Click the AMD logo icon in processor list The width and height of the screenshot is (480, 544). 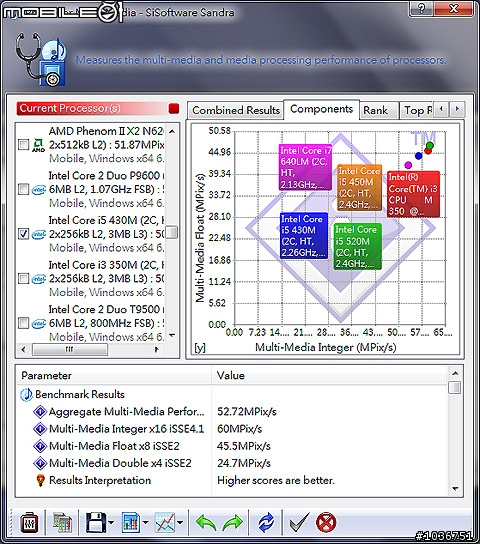click(x=38, y=145)
